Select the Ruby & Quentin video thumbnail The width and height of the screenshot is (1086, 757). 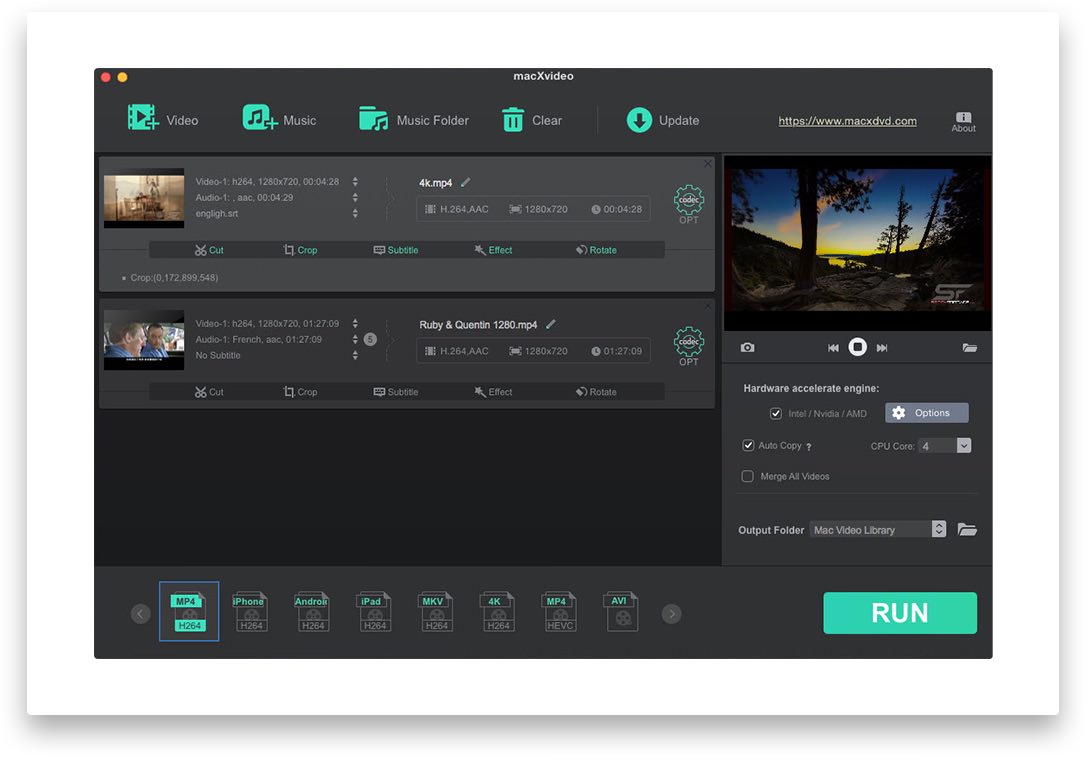pyautogui.click(x=144, y=340)
